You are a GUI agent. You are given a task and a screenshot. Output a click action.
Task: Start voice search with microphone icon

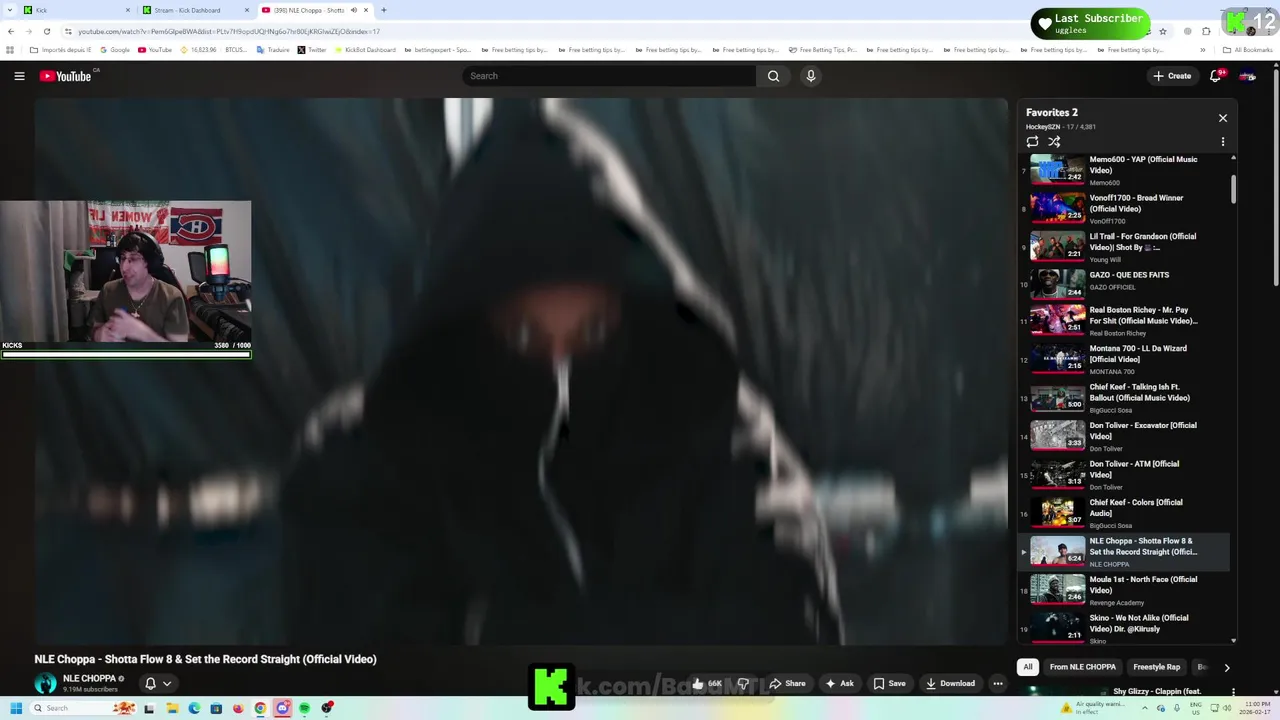click(x=811, y=76)
